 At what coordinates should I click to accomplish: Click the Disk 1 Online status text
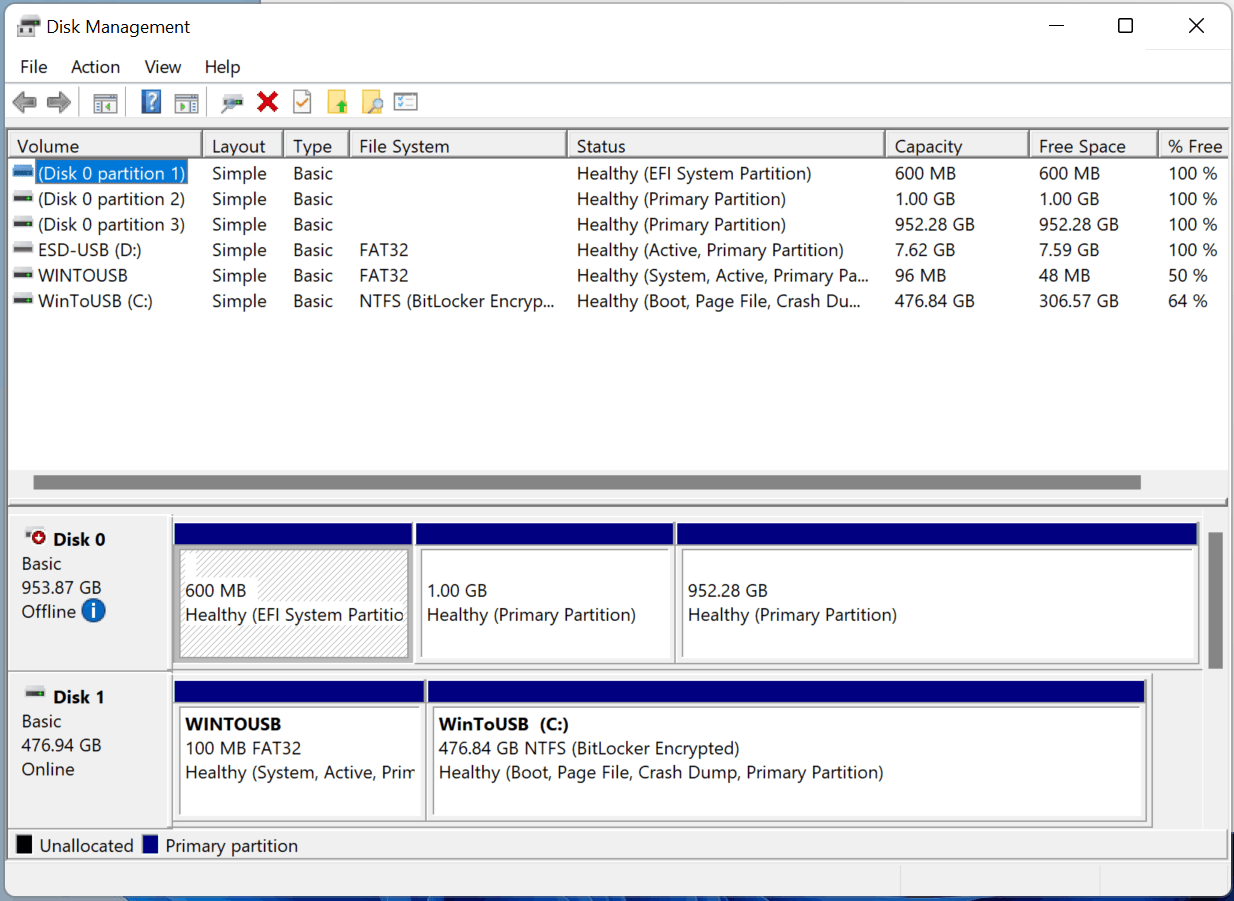coord(48,769)
